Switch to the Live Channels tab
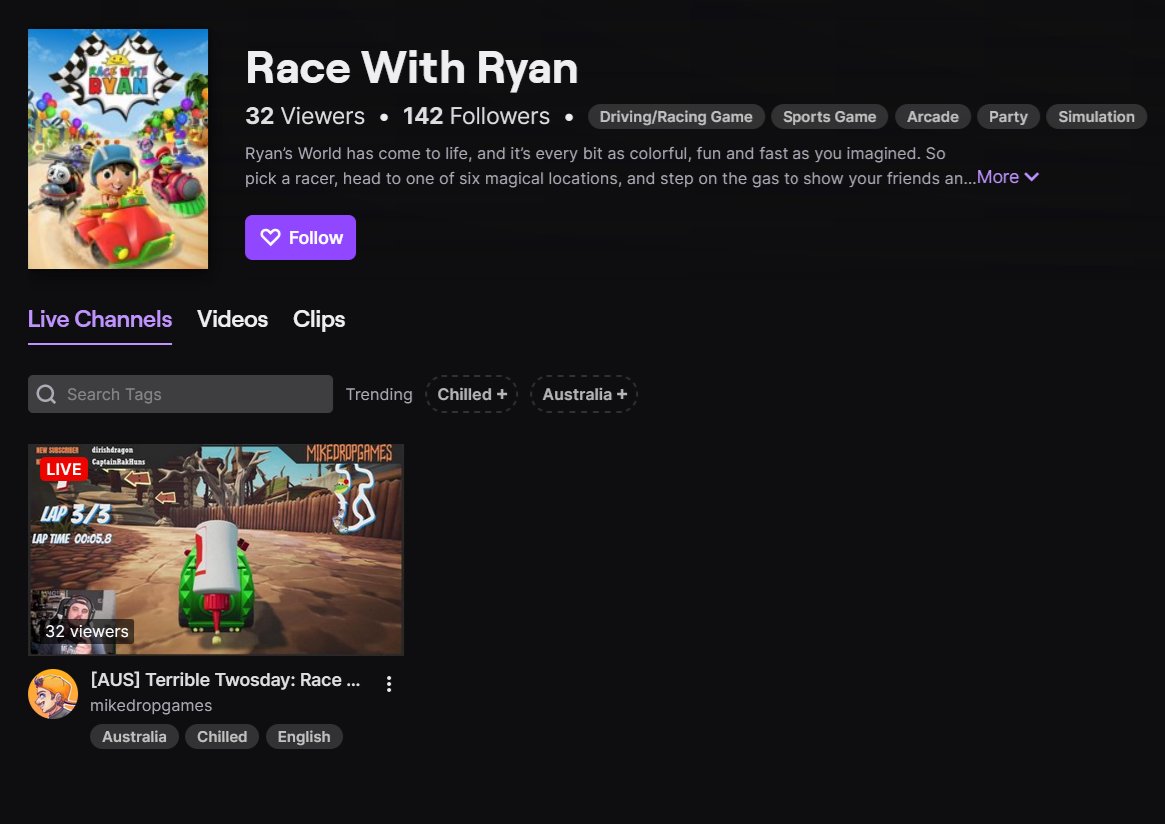The height and width of the screenshot is (824, 1165). 100,319
